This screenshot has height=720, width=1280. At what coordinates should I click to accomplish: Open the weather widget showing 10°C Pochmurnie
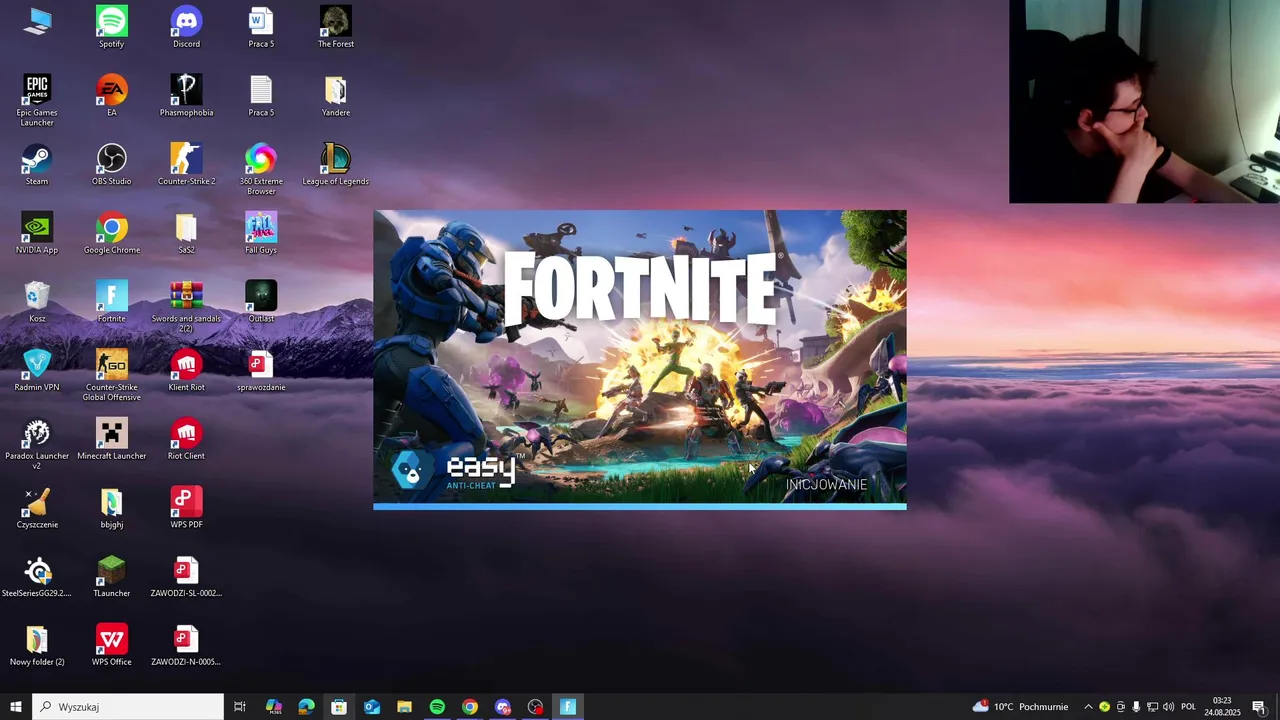[x=1020, y=707]
